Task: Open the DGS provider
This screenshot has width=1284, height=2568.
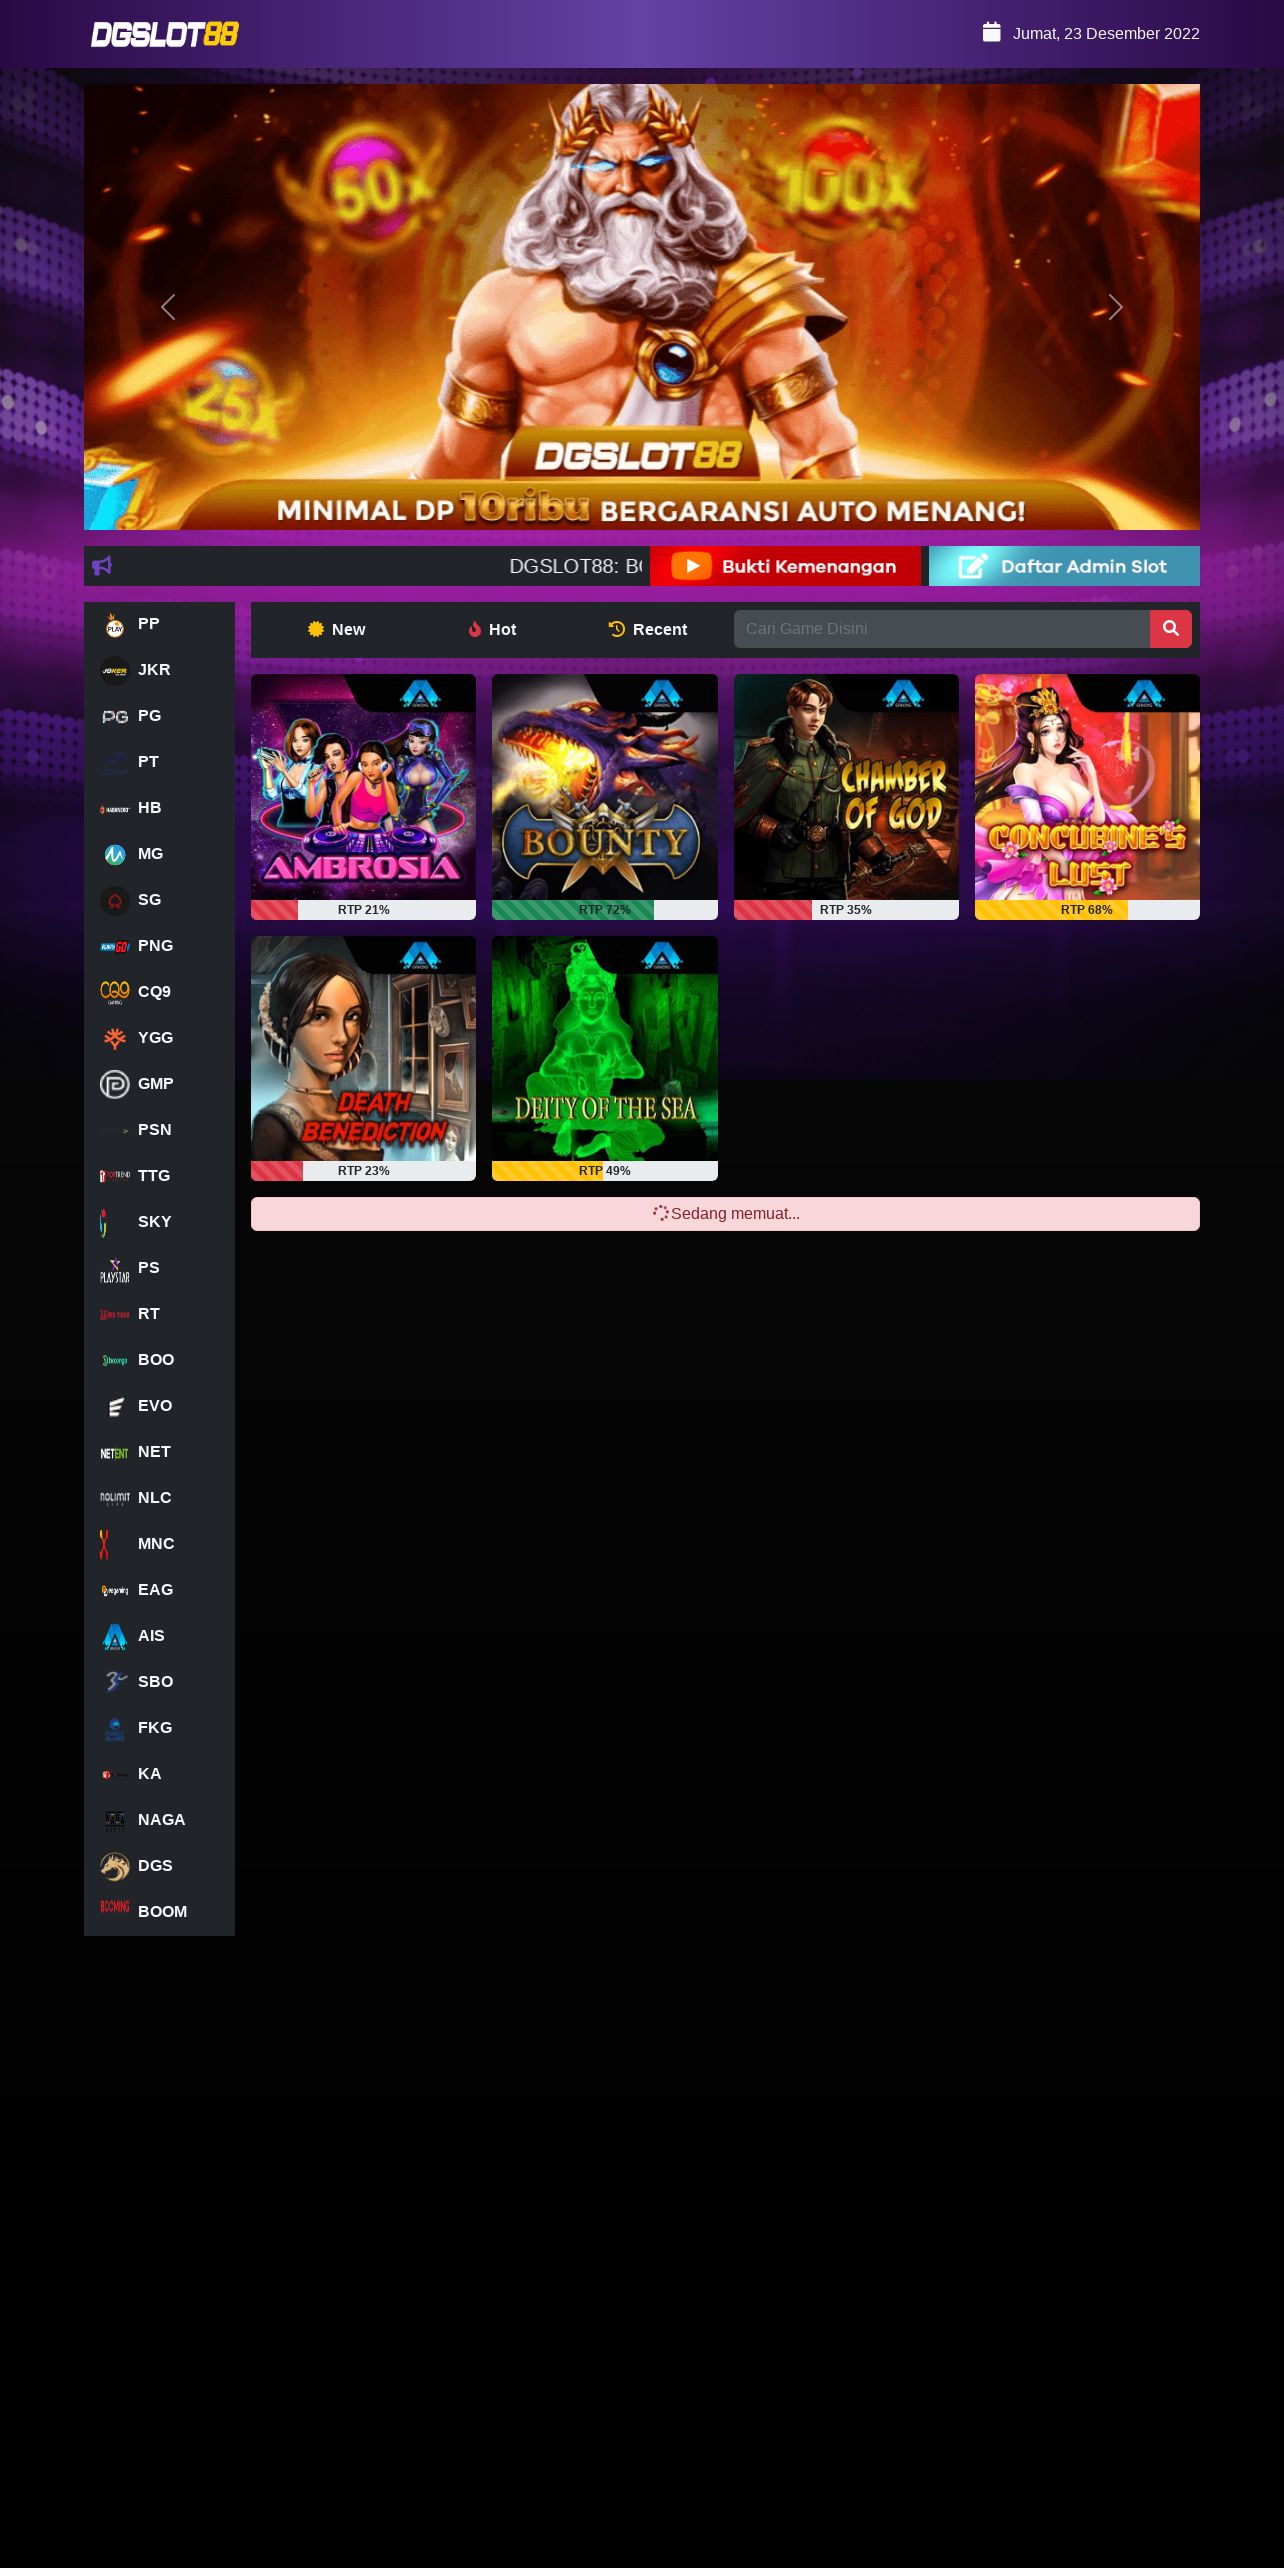Action: pos(159,1867)
